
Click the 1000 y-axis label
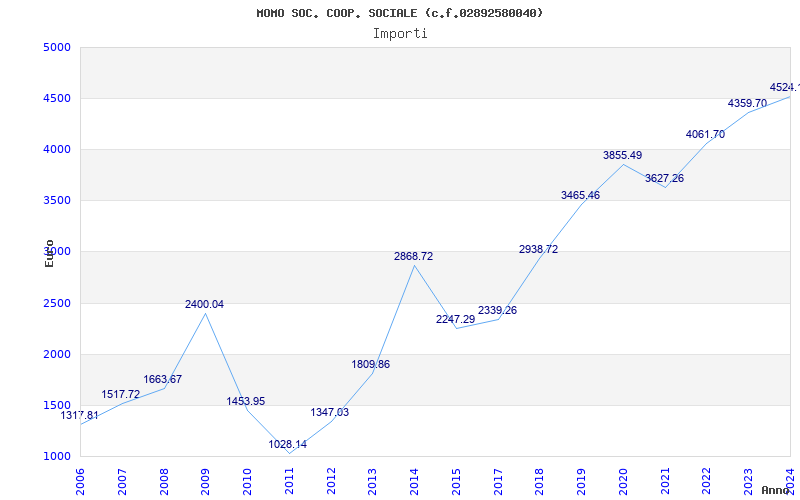coord(57,457)
